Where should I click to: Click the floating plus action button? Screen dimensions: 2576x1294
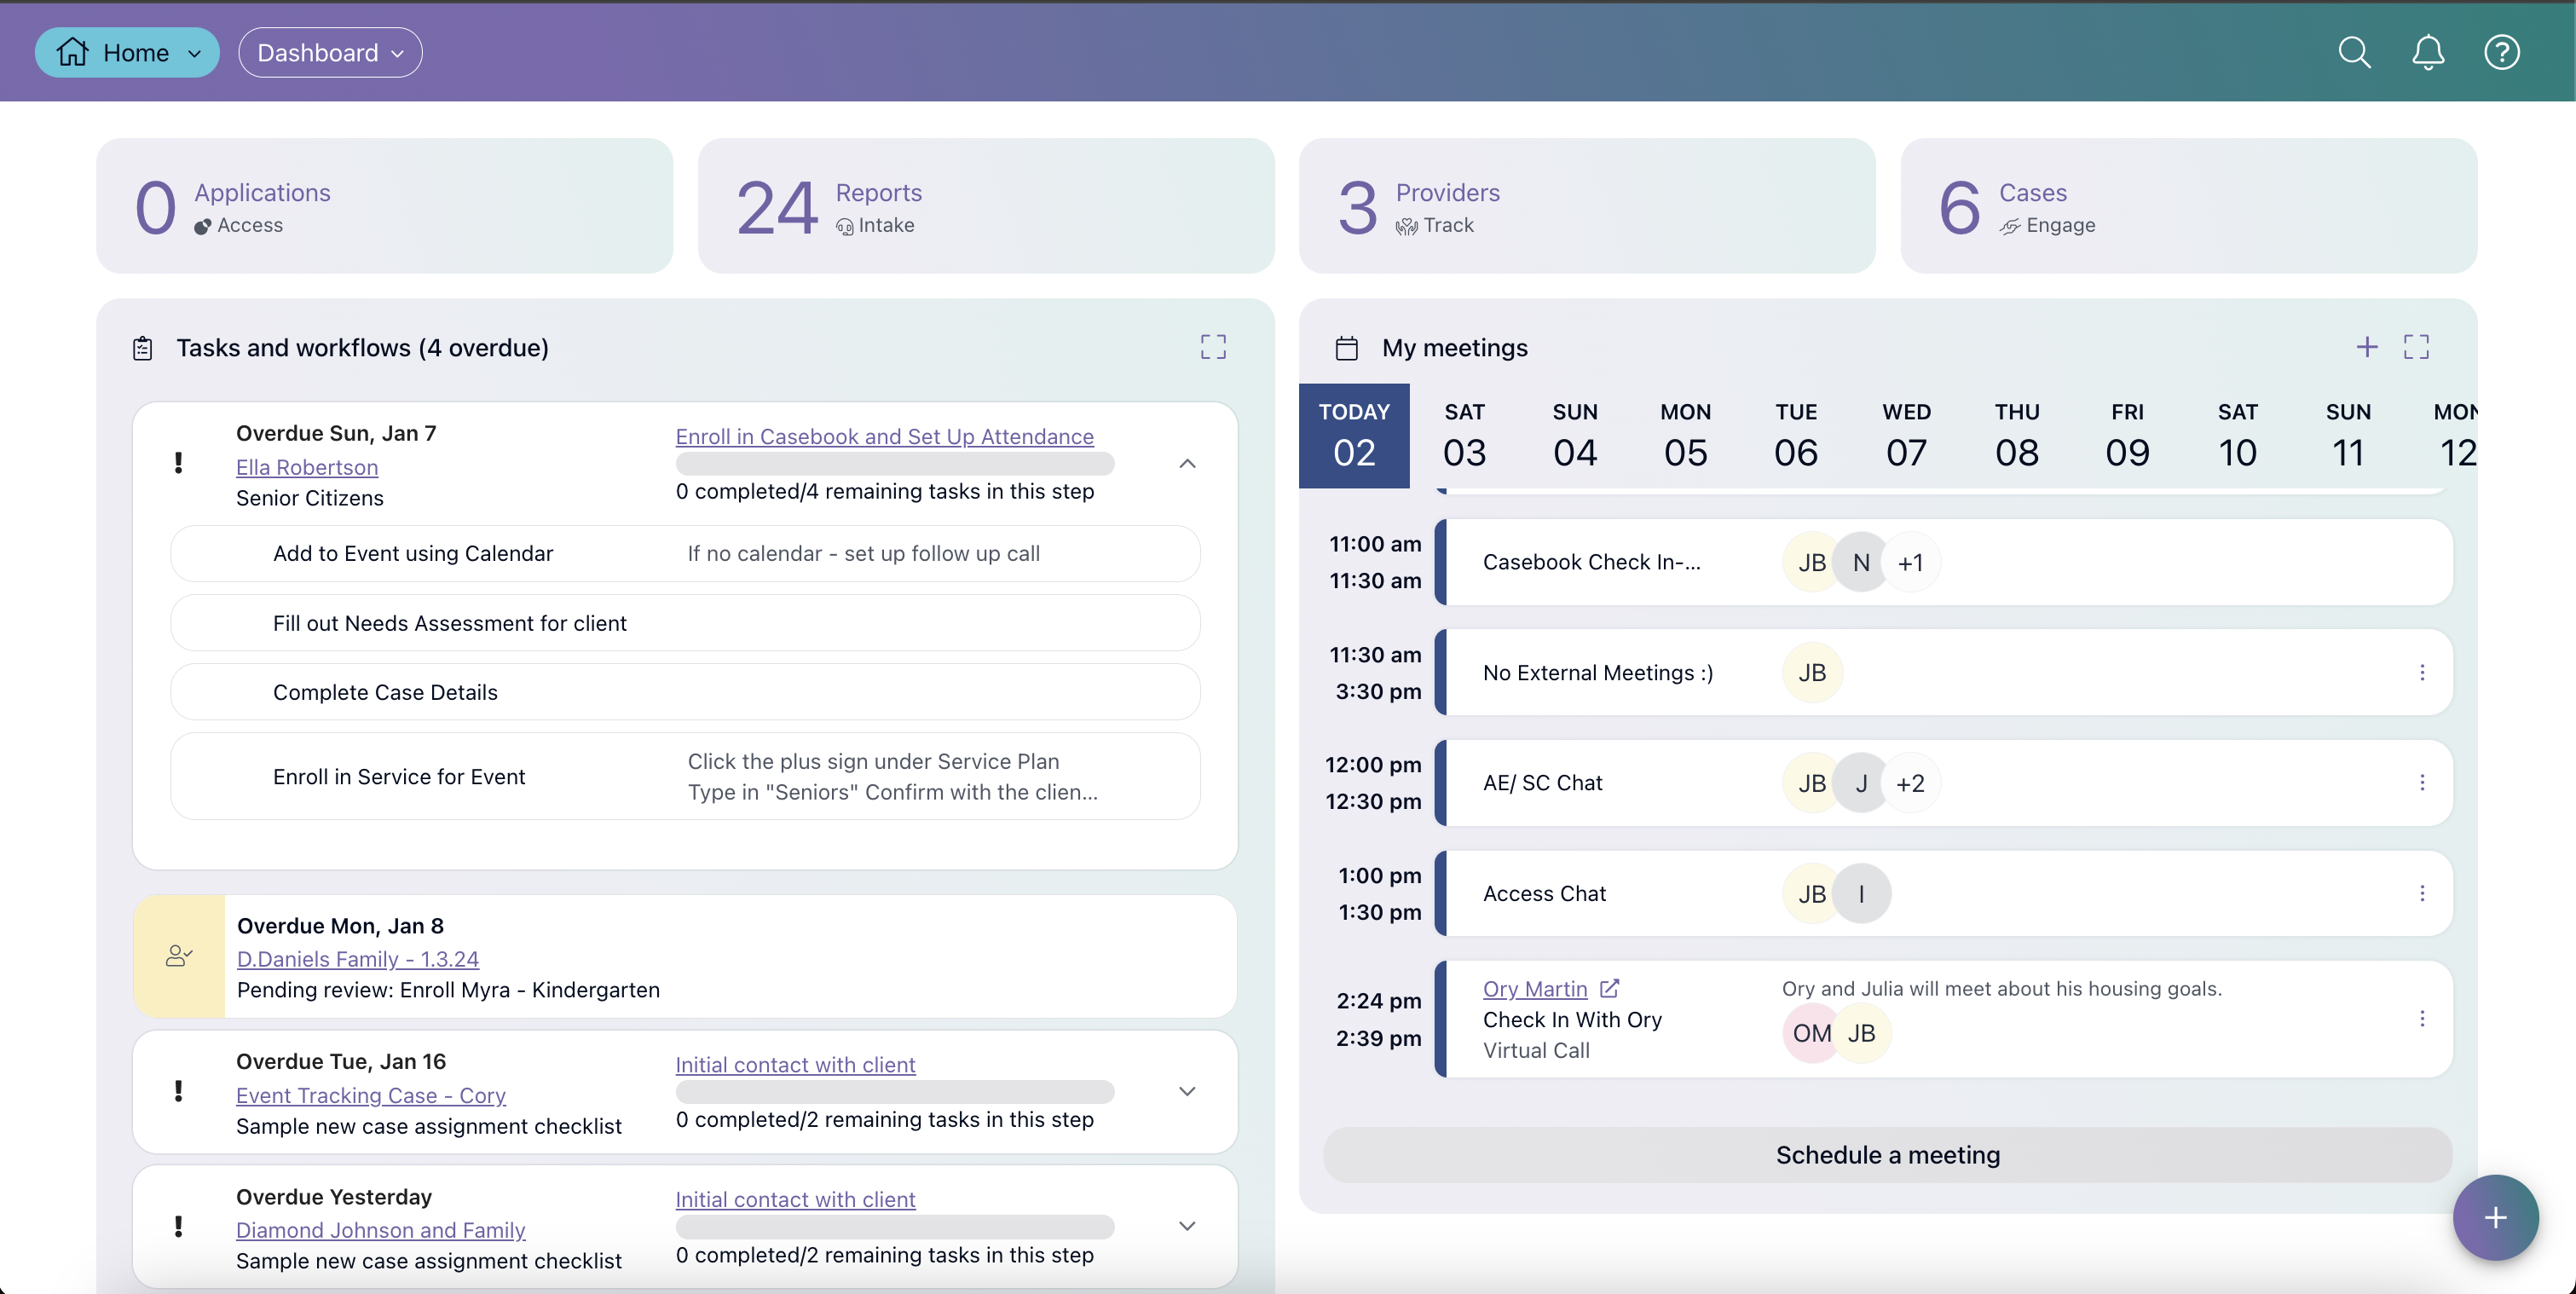(2495, 1217)
